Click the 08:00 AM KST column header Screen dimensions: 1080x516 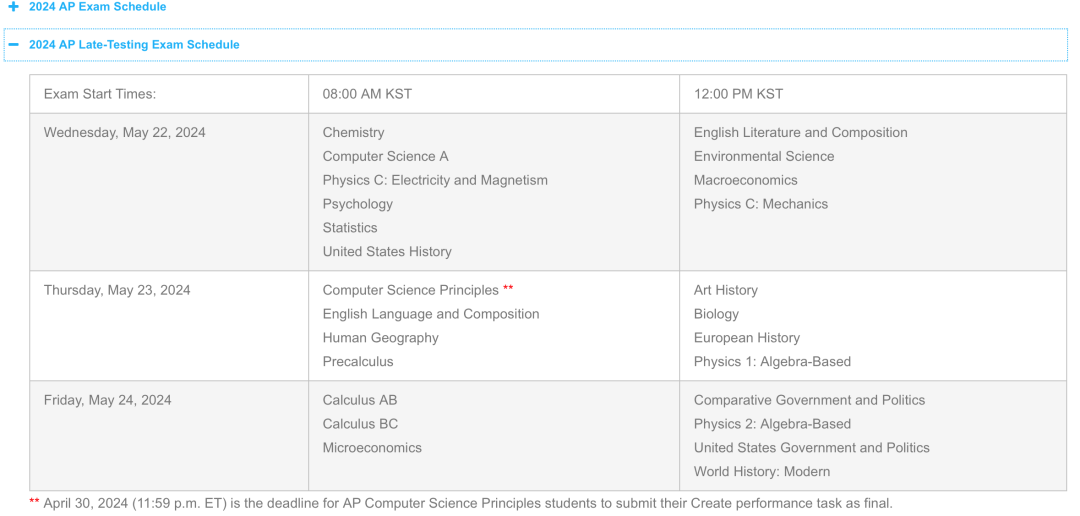coord(367,94)
